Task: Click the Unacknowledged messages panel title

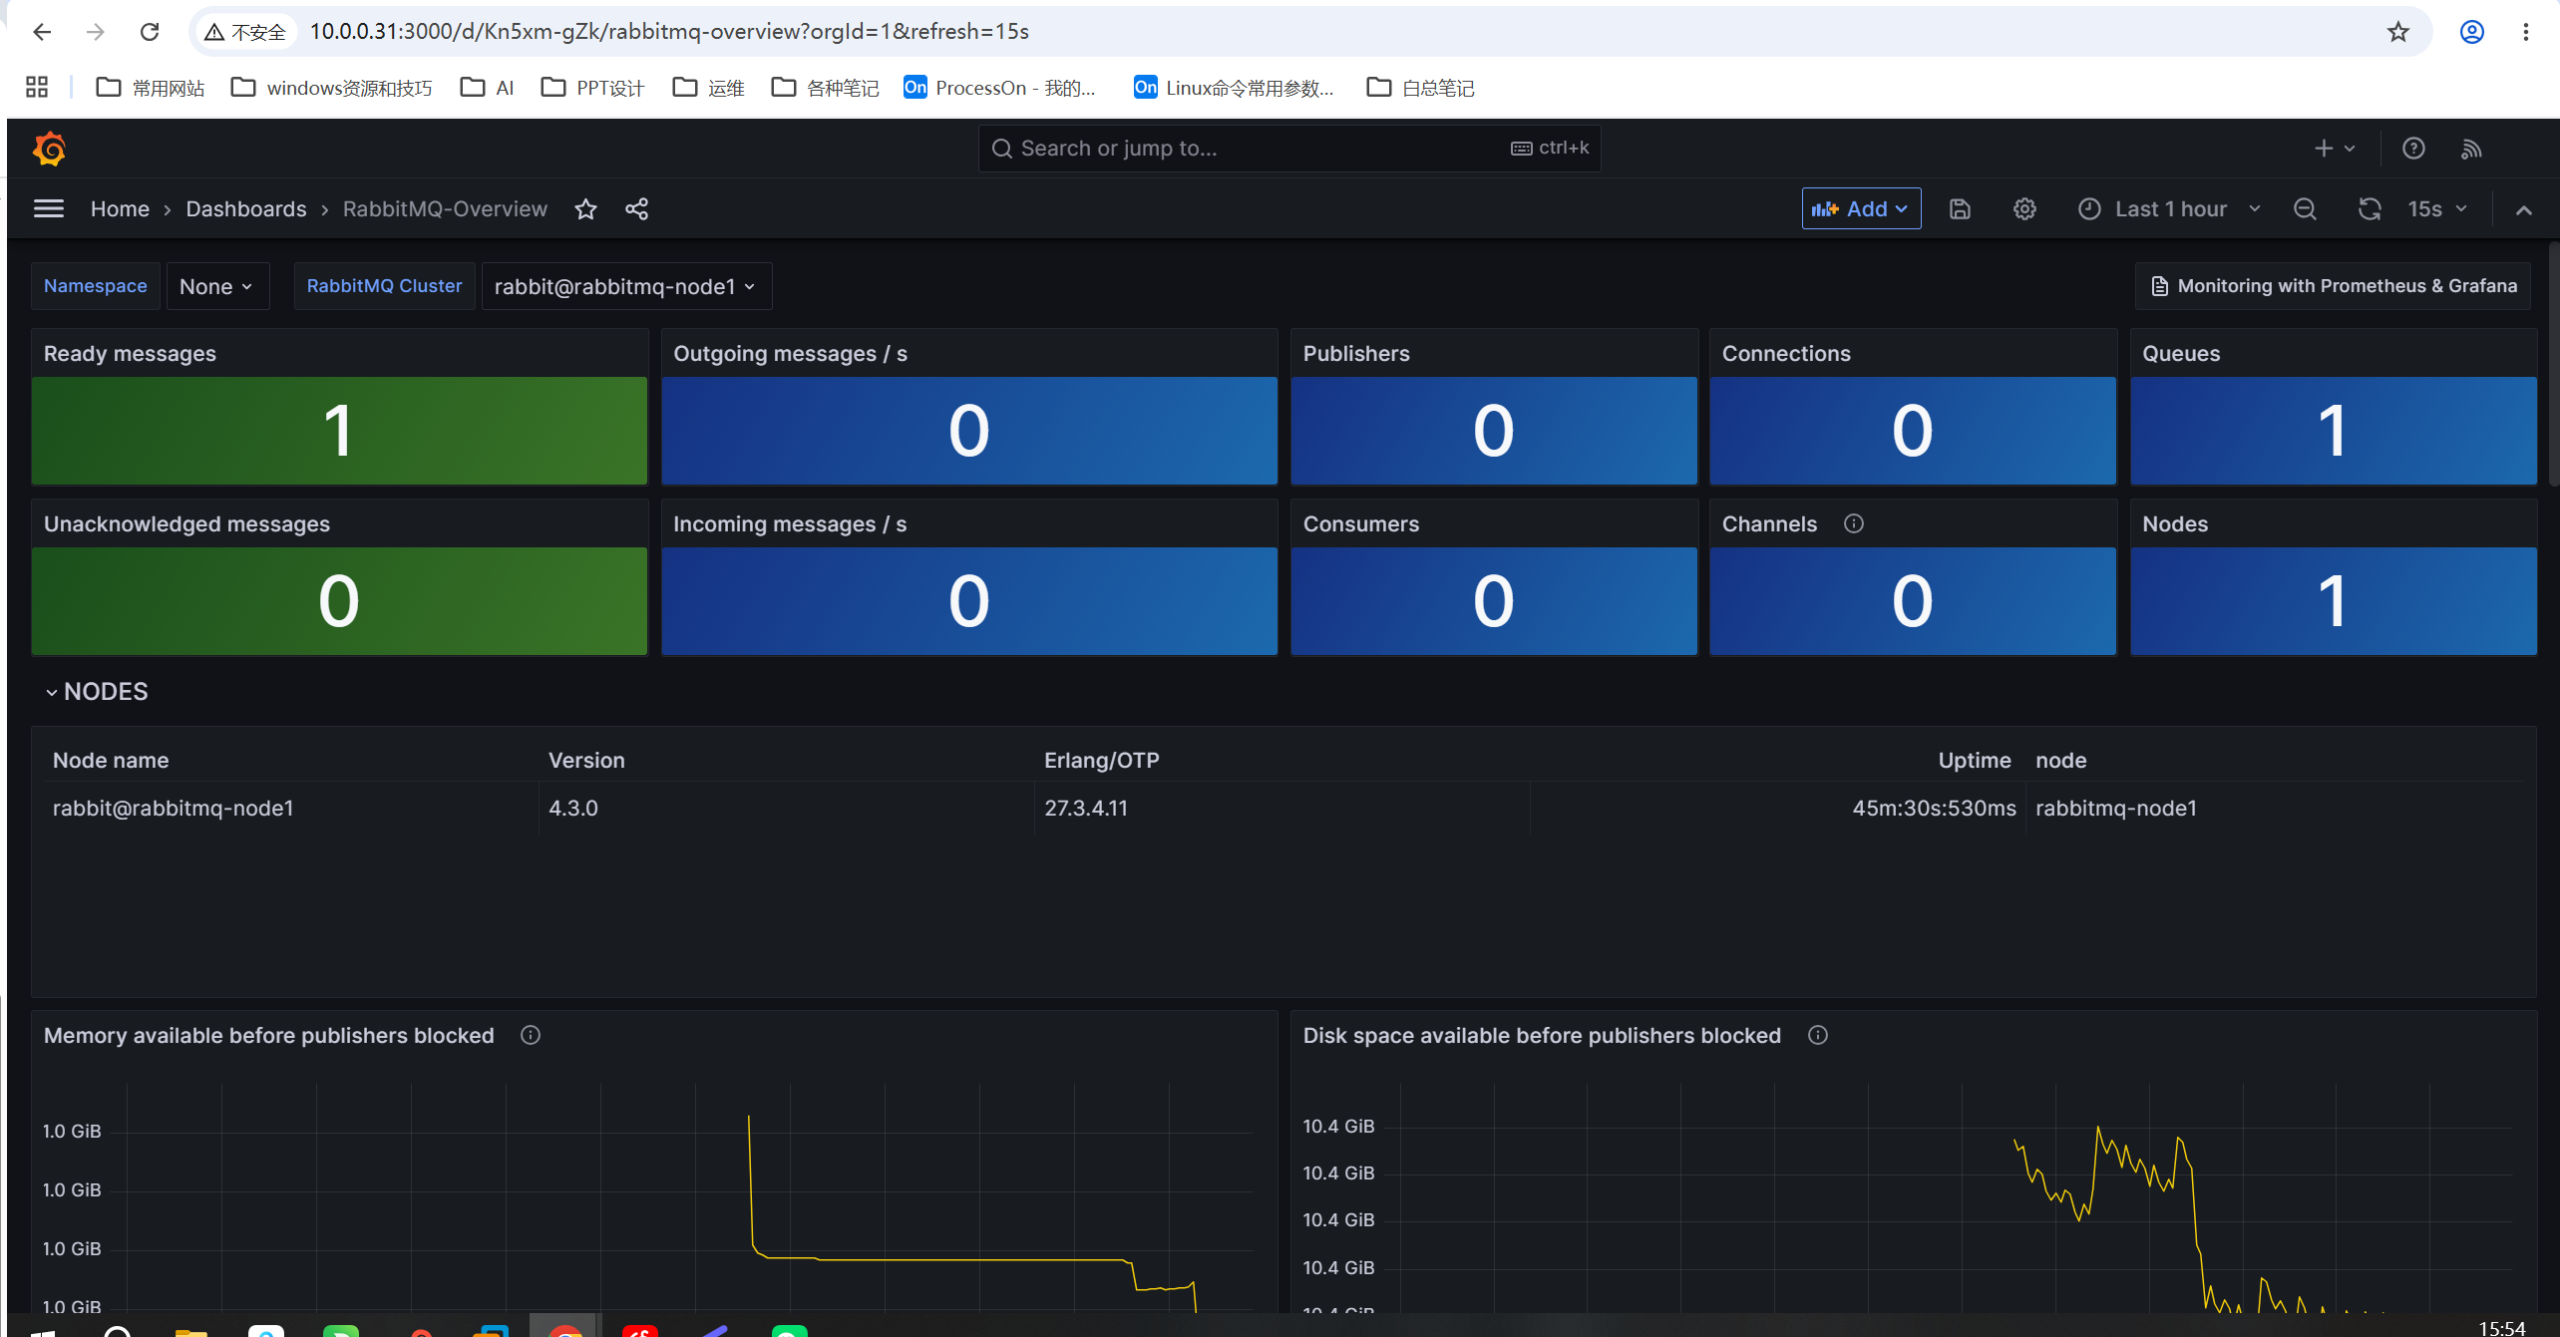Action: coord(187,524)
